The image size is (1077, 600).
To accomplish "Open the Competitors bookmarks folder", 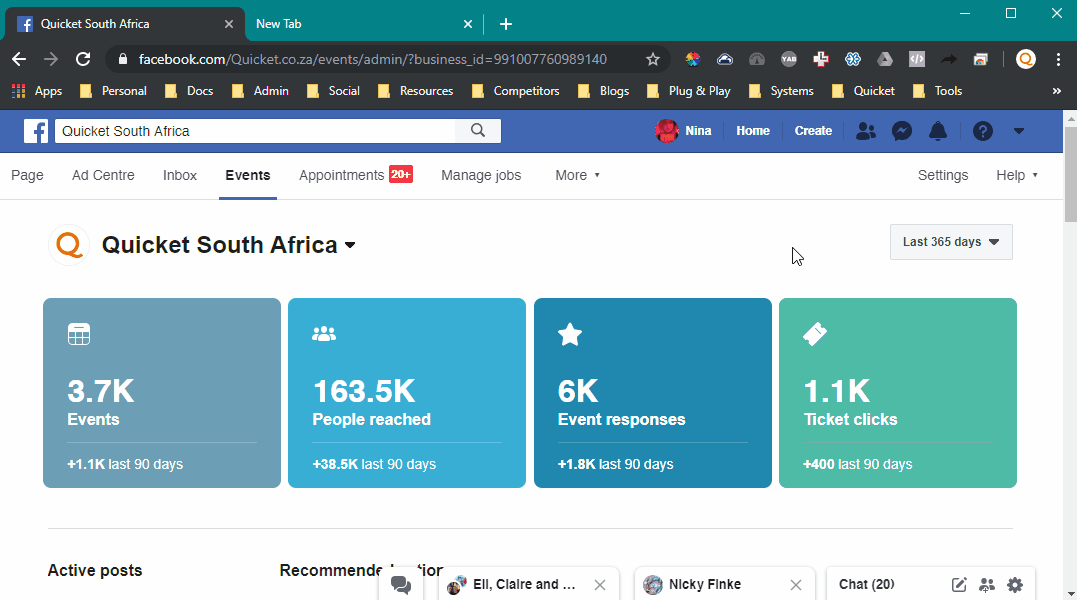I will 516,91.
